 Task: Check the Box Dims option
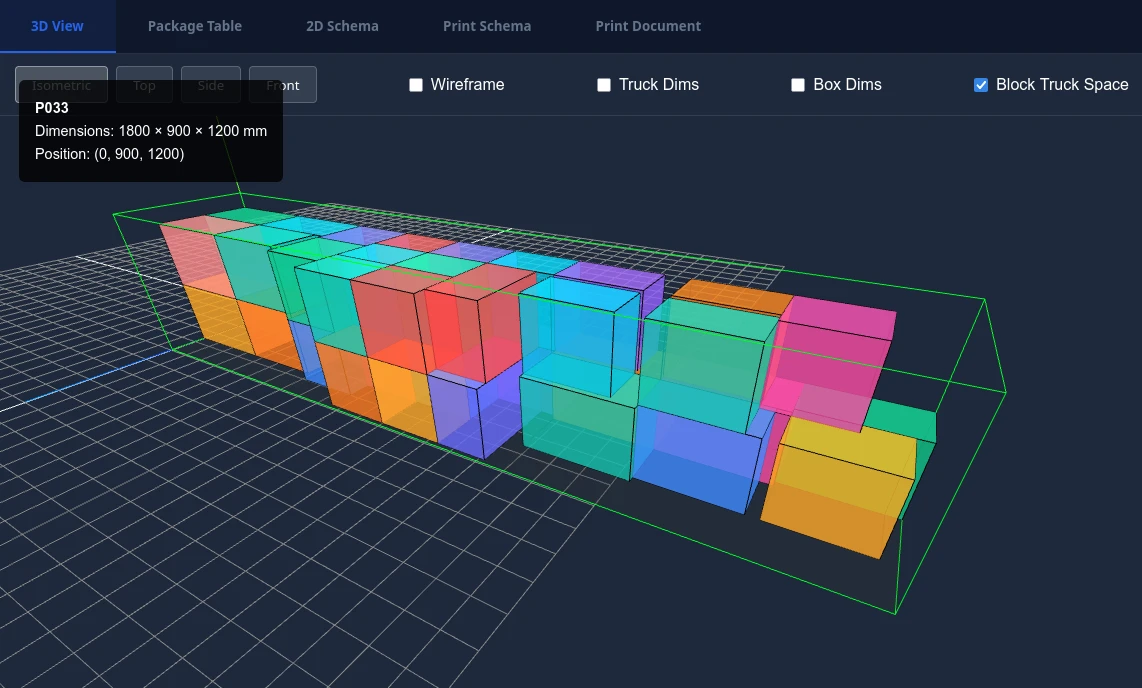(x=798, y=85)
